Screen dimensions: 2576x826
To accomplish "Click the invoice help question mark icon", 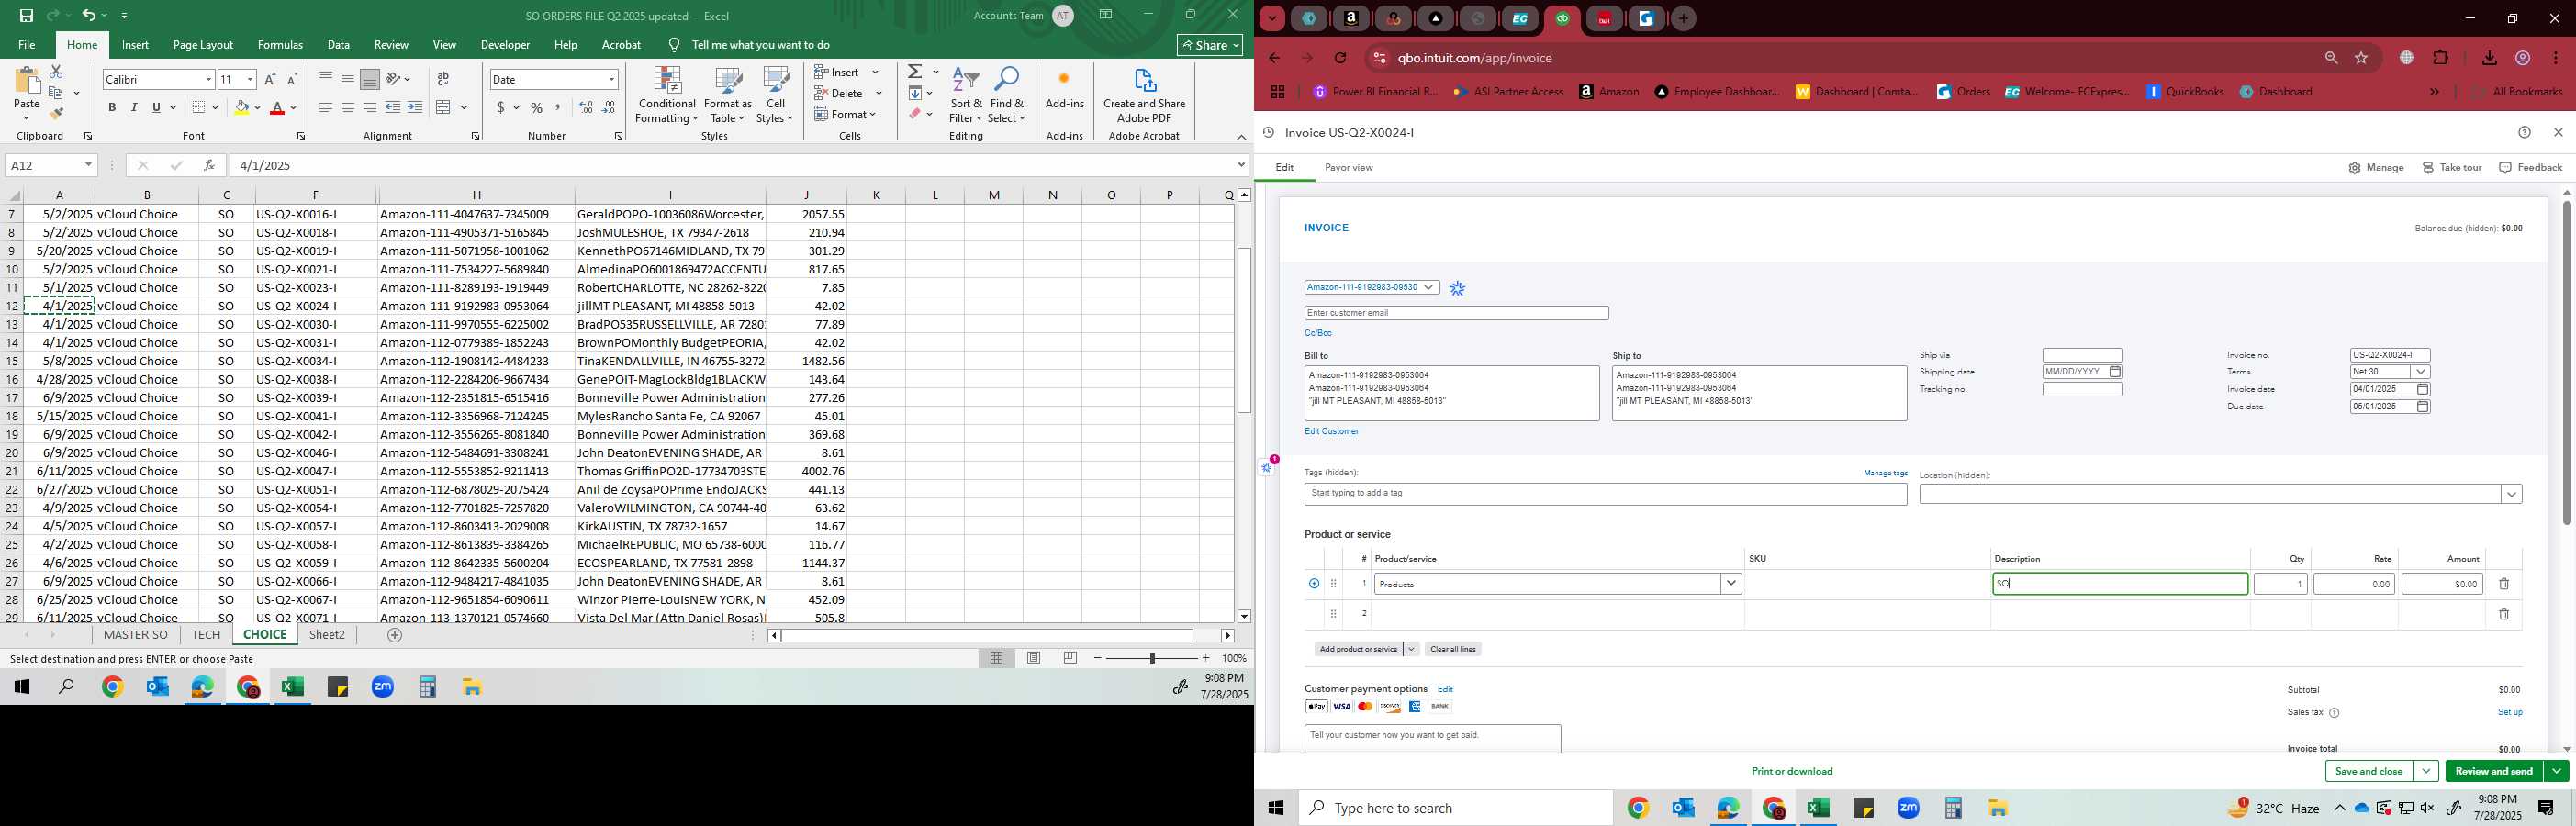I will pos(2524,132).
